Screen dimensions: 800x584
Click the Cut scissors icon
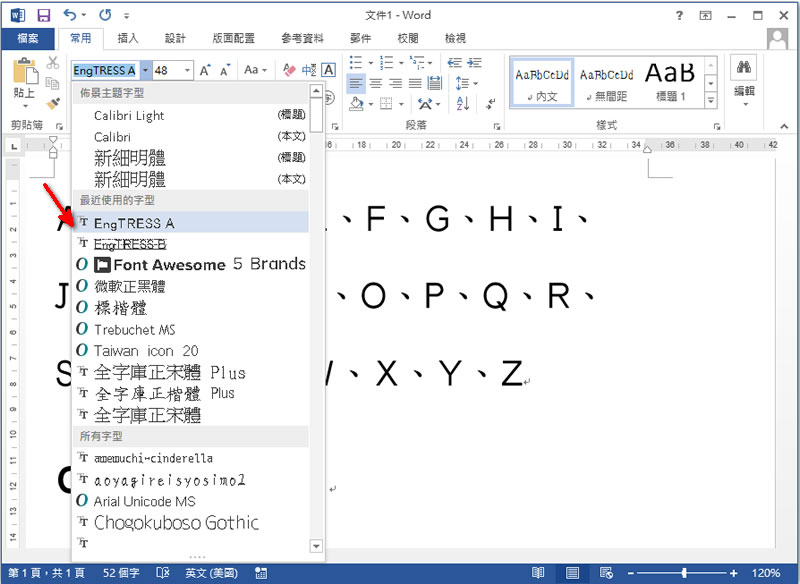53,63
